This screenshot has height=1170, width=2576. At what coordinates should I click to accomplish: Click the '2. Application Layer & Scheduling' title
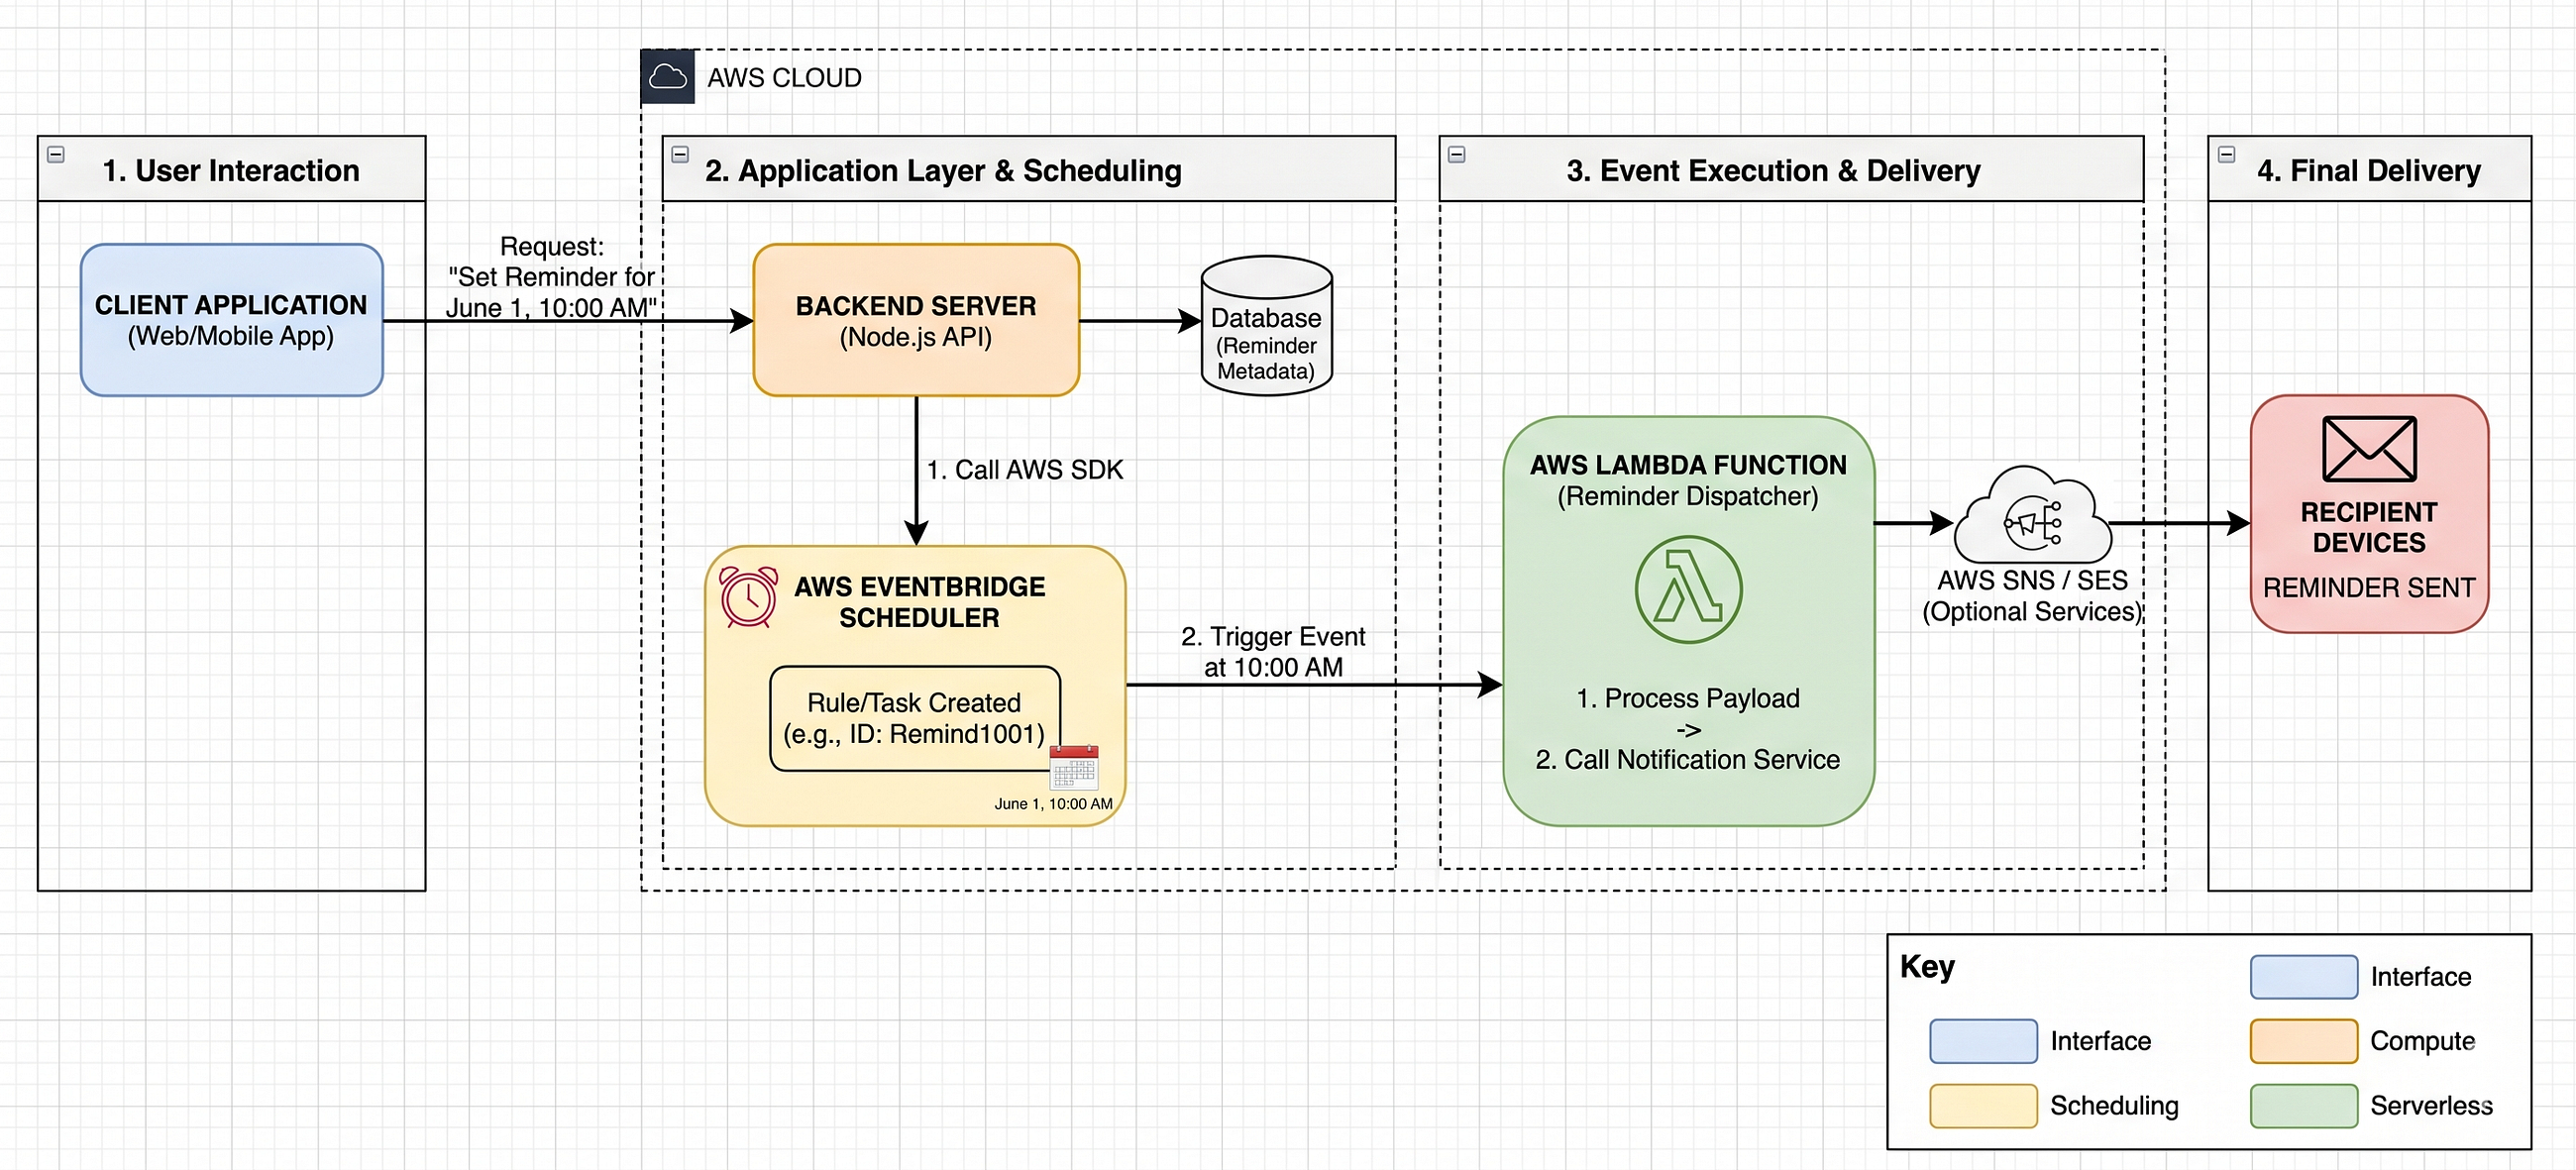[943, 171]
